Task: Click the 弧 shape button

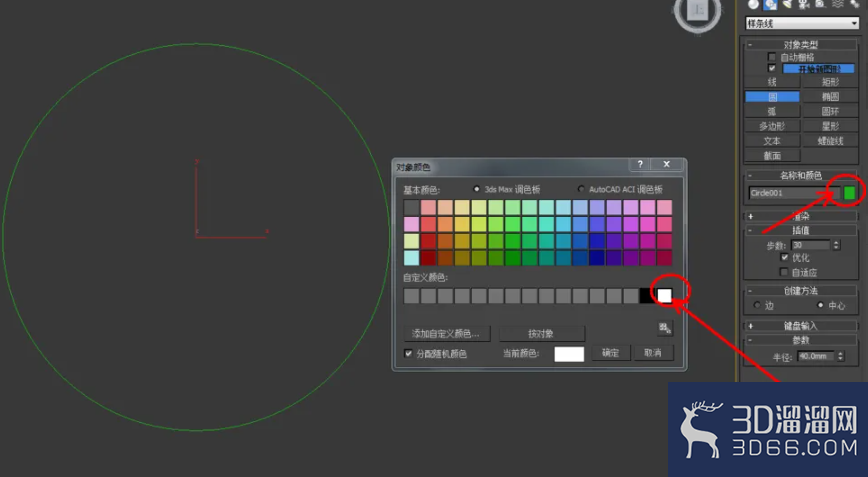Action: 772,111
